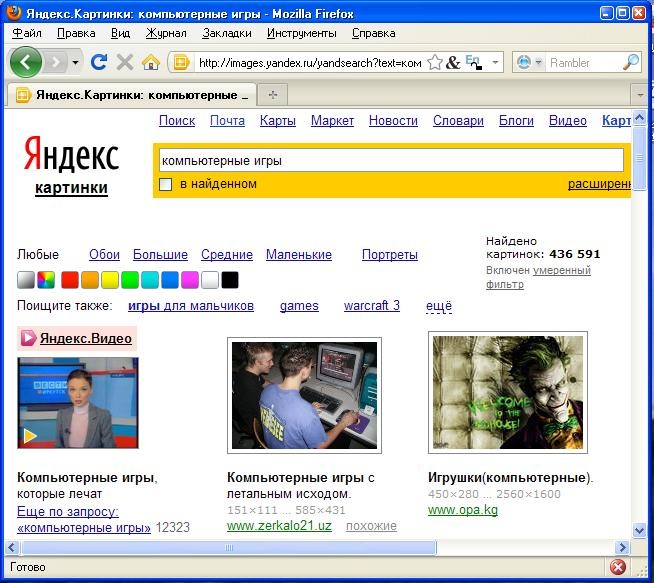
Task: Click the site identity icon in address bar
Action: pos(181,63)
